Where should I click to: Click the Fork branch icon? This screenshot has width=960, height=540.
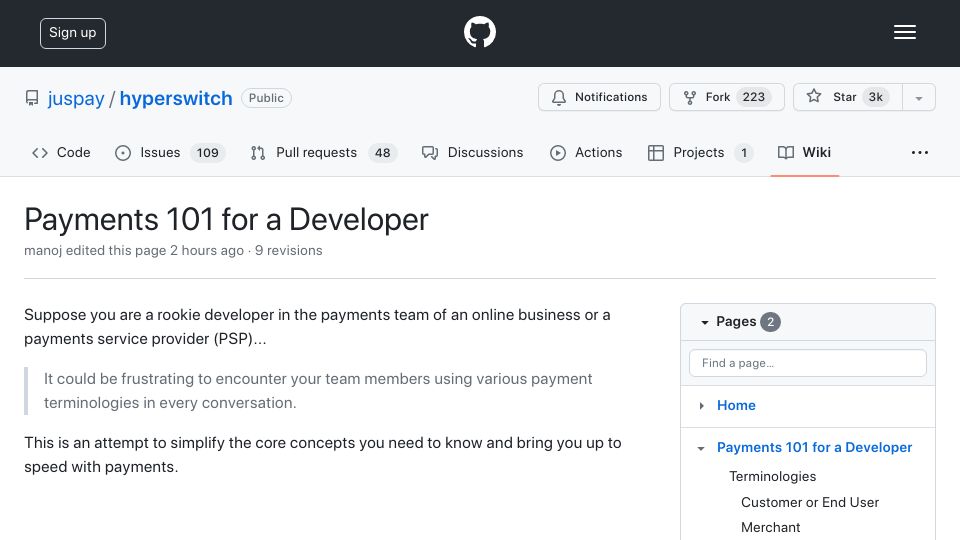point(689,97)
